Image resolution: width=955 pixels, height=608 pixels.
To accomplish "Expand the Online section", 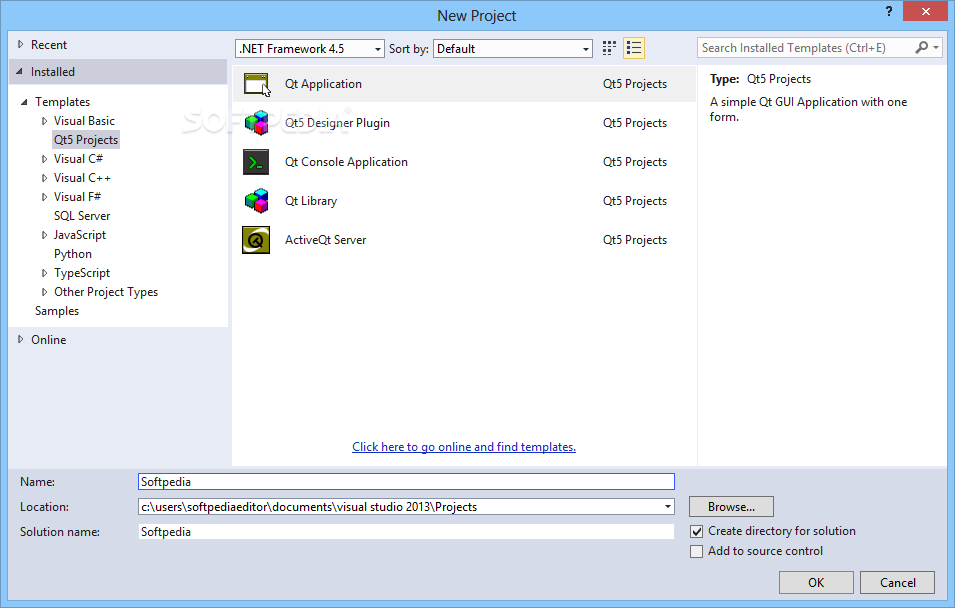I will [21, 339].
